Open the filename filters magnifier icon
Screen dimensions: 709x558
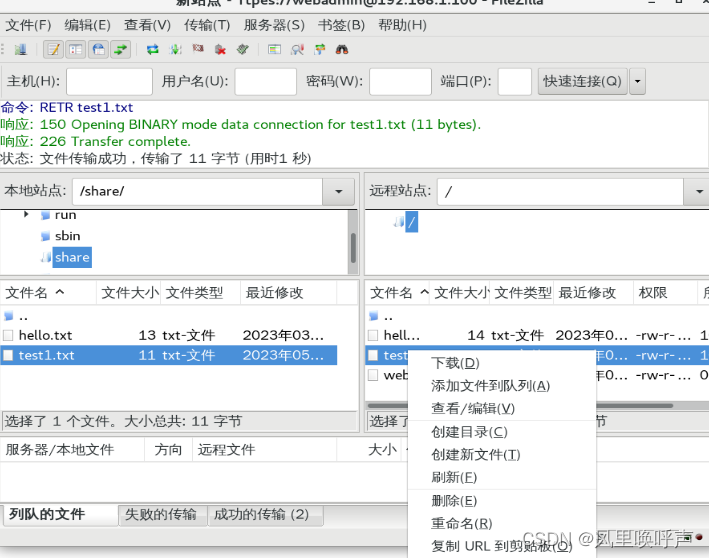(x=297, y=49)
